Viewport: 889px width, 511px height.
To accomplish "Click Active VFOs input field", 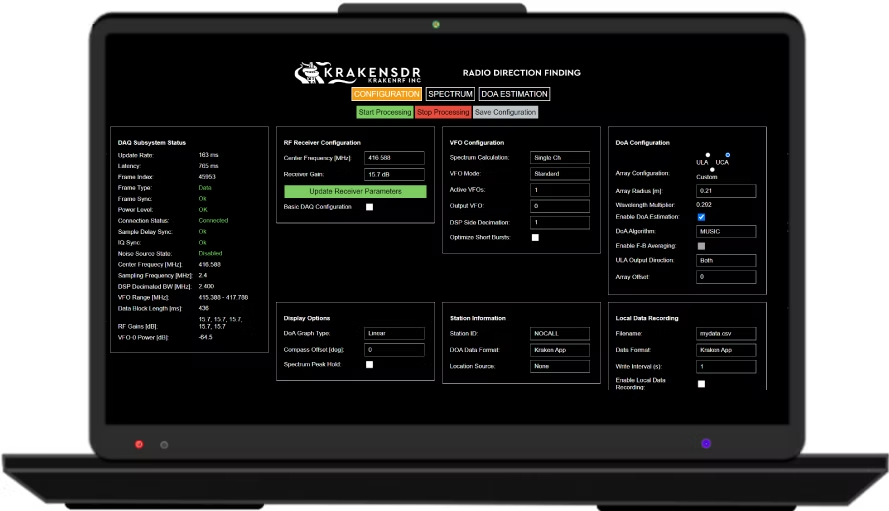I will pyautogui.click(x=560, y=190).
